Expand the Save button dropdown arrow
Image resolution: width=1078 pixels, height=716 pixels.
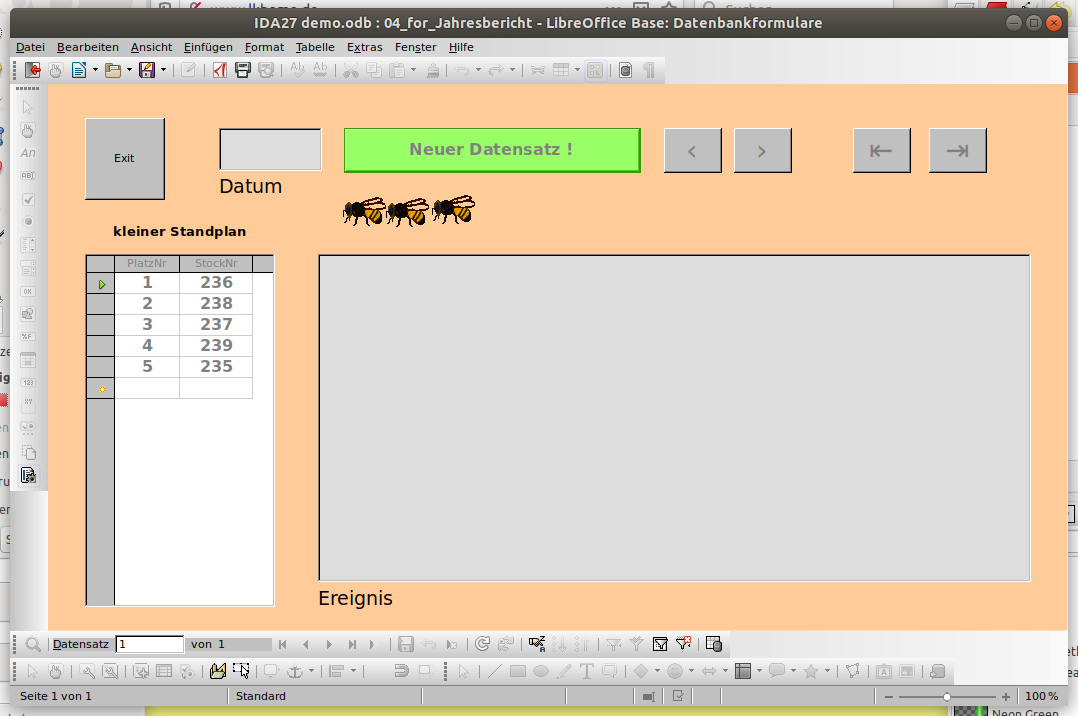pos(163,70)
